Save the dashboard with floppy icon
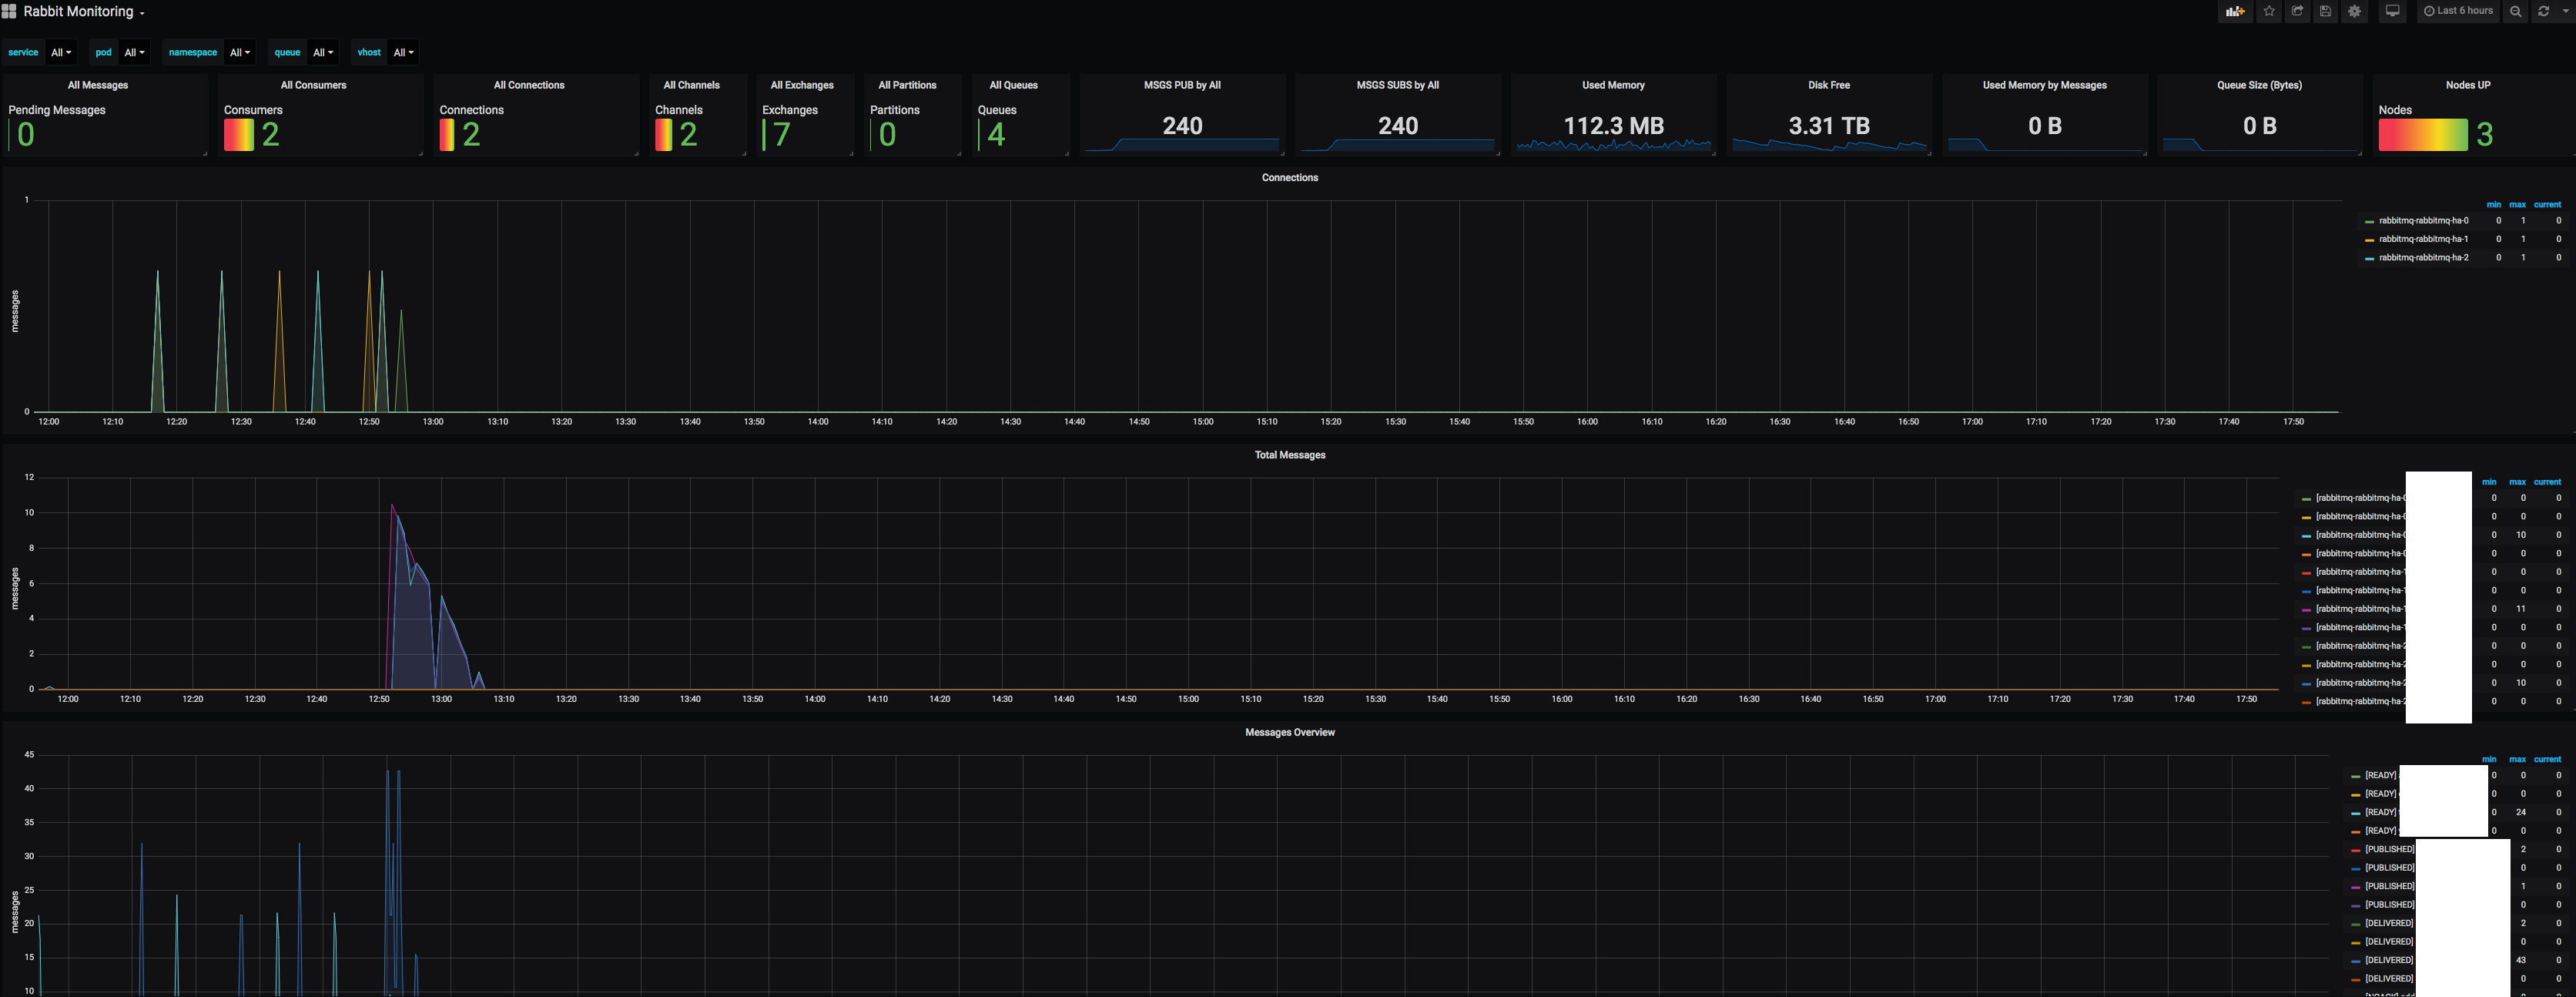This screenshot has width=2576, height=997. click(2325, 11)
